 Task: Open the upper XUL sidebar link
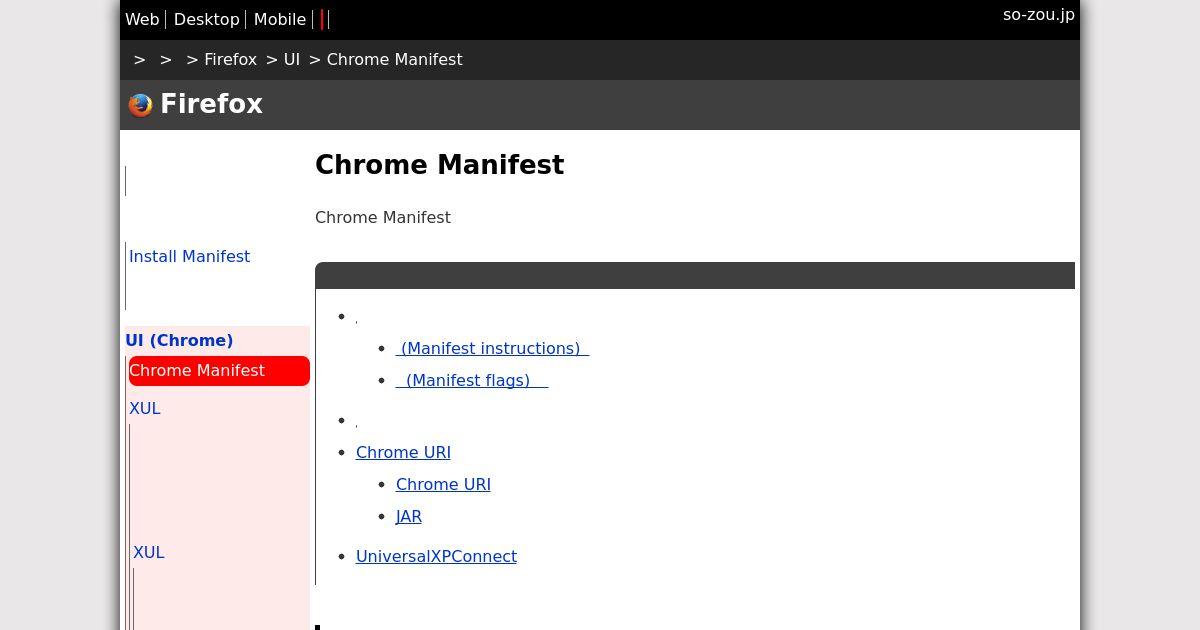(145, 408)
